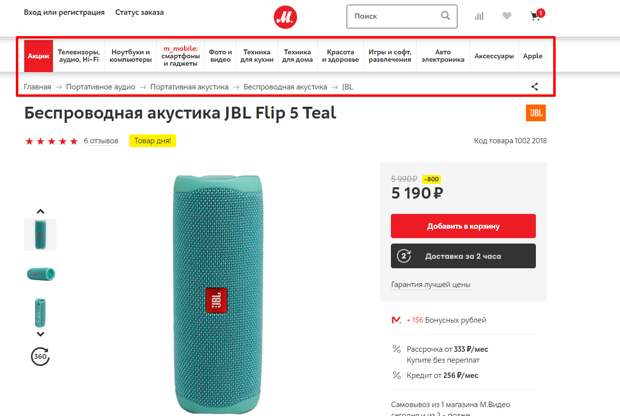Click the M.Video logo
620x416 pixels.
click(285, 17)
